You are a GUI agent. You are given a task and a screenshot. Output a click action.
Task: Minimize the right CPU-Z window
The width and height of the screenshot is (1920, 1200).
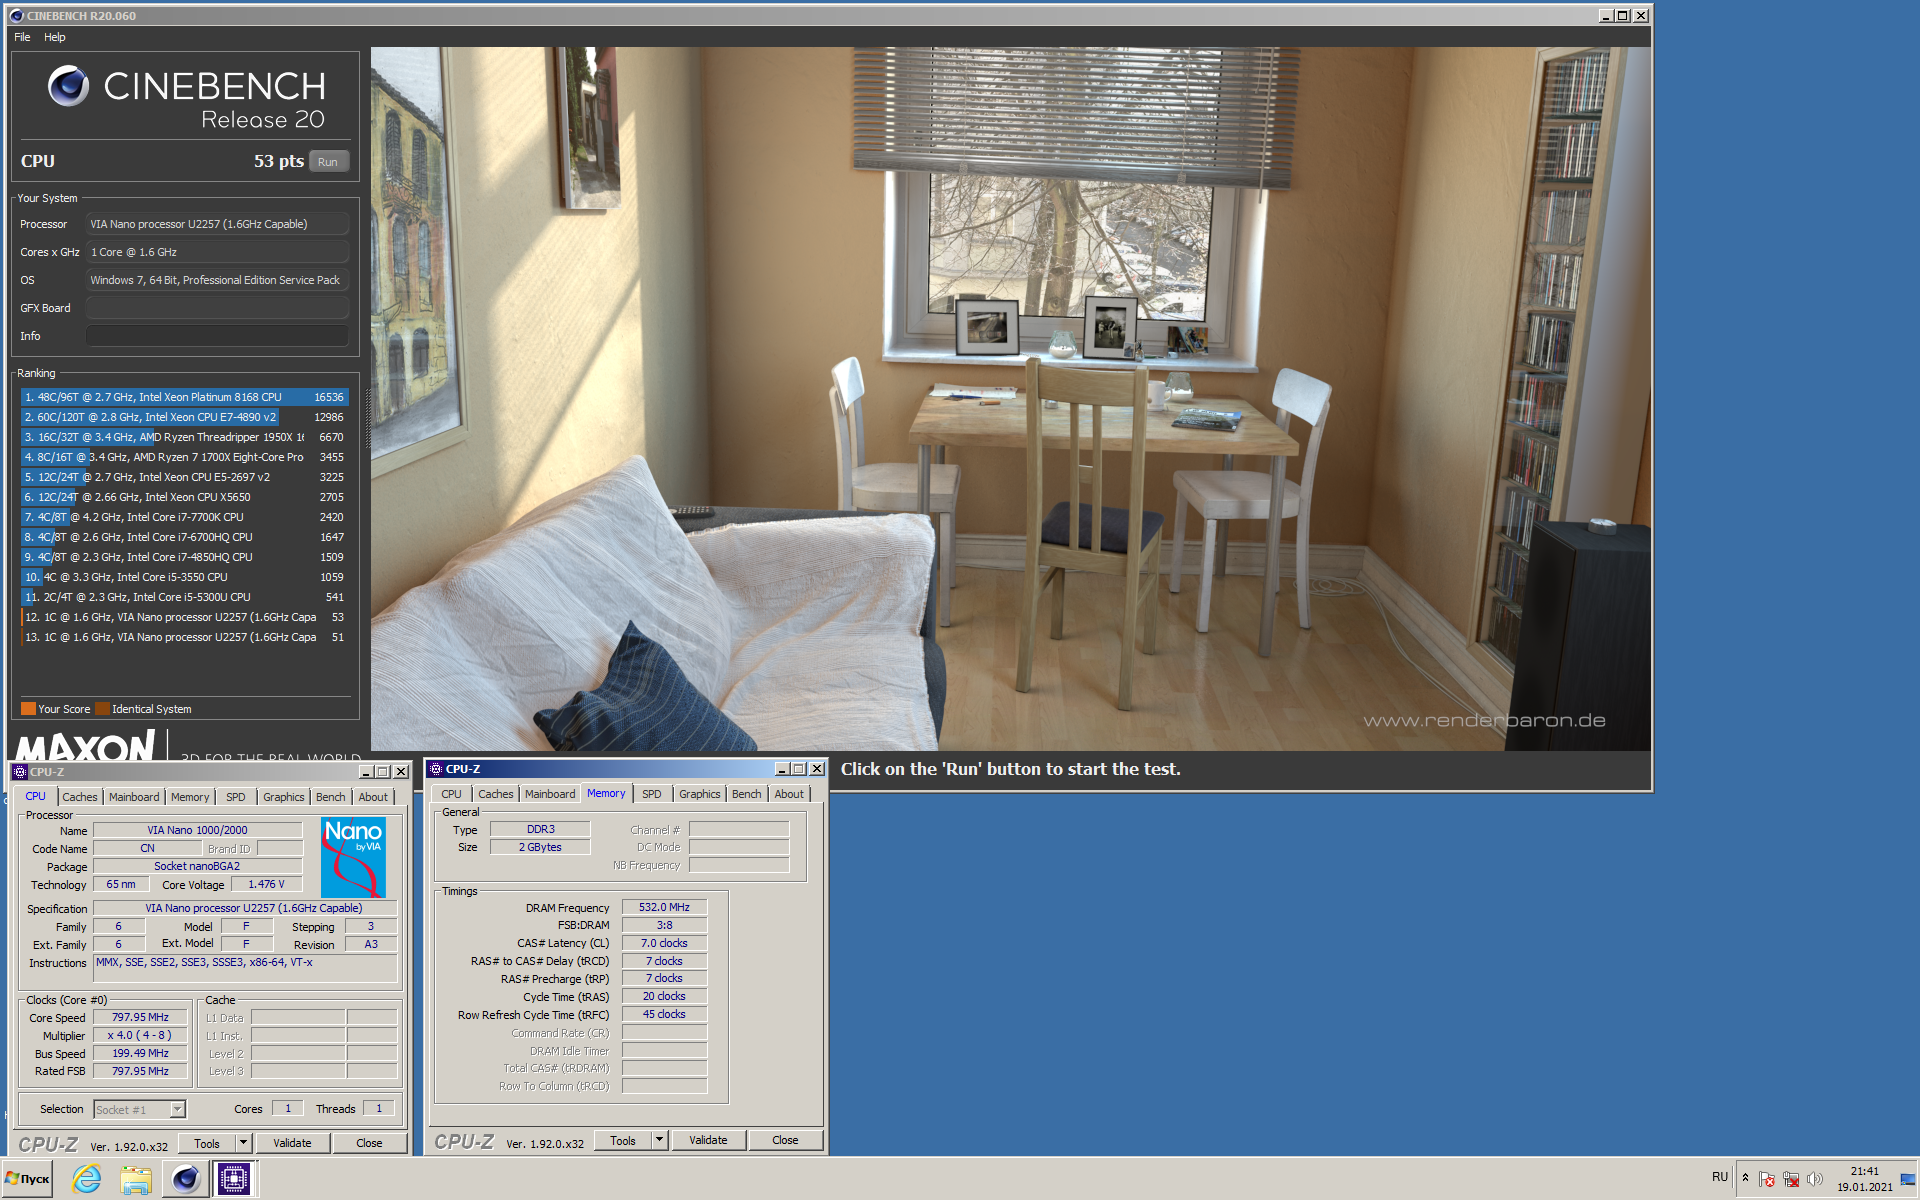(782, 769)
